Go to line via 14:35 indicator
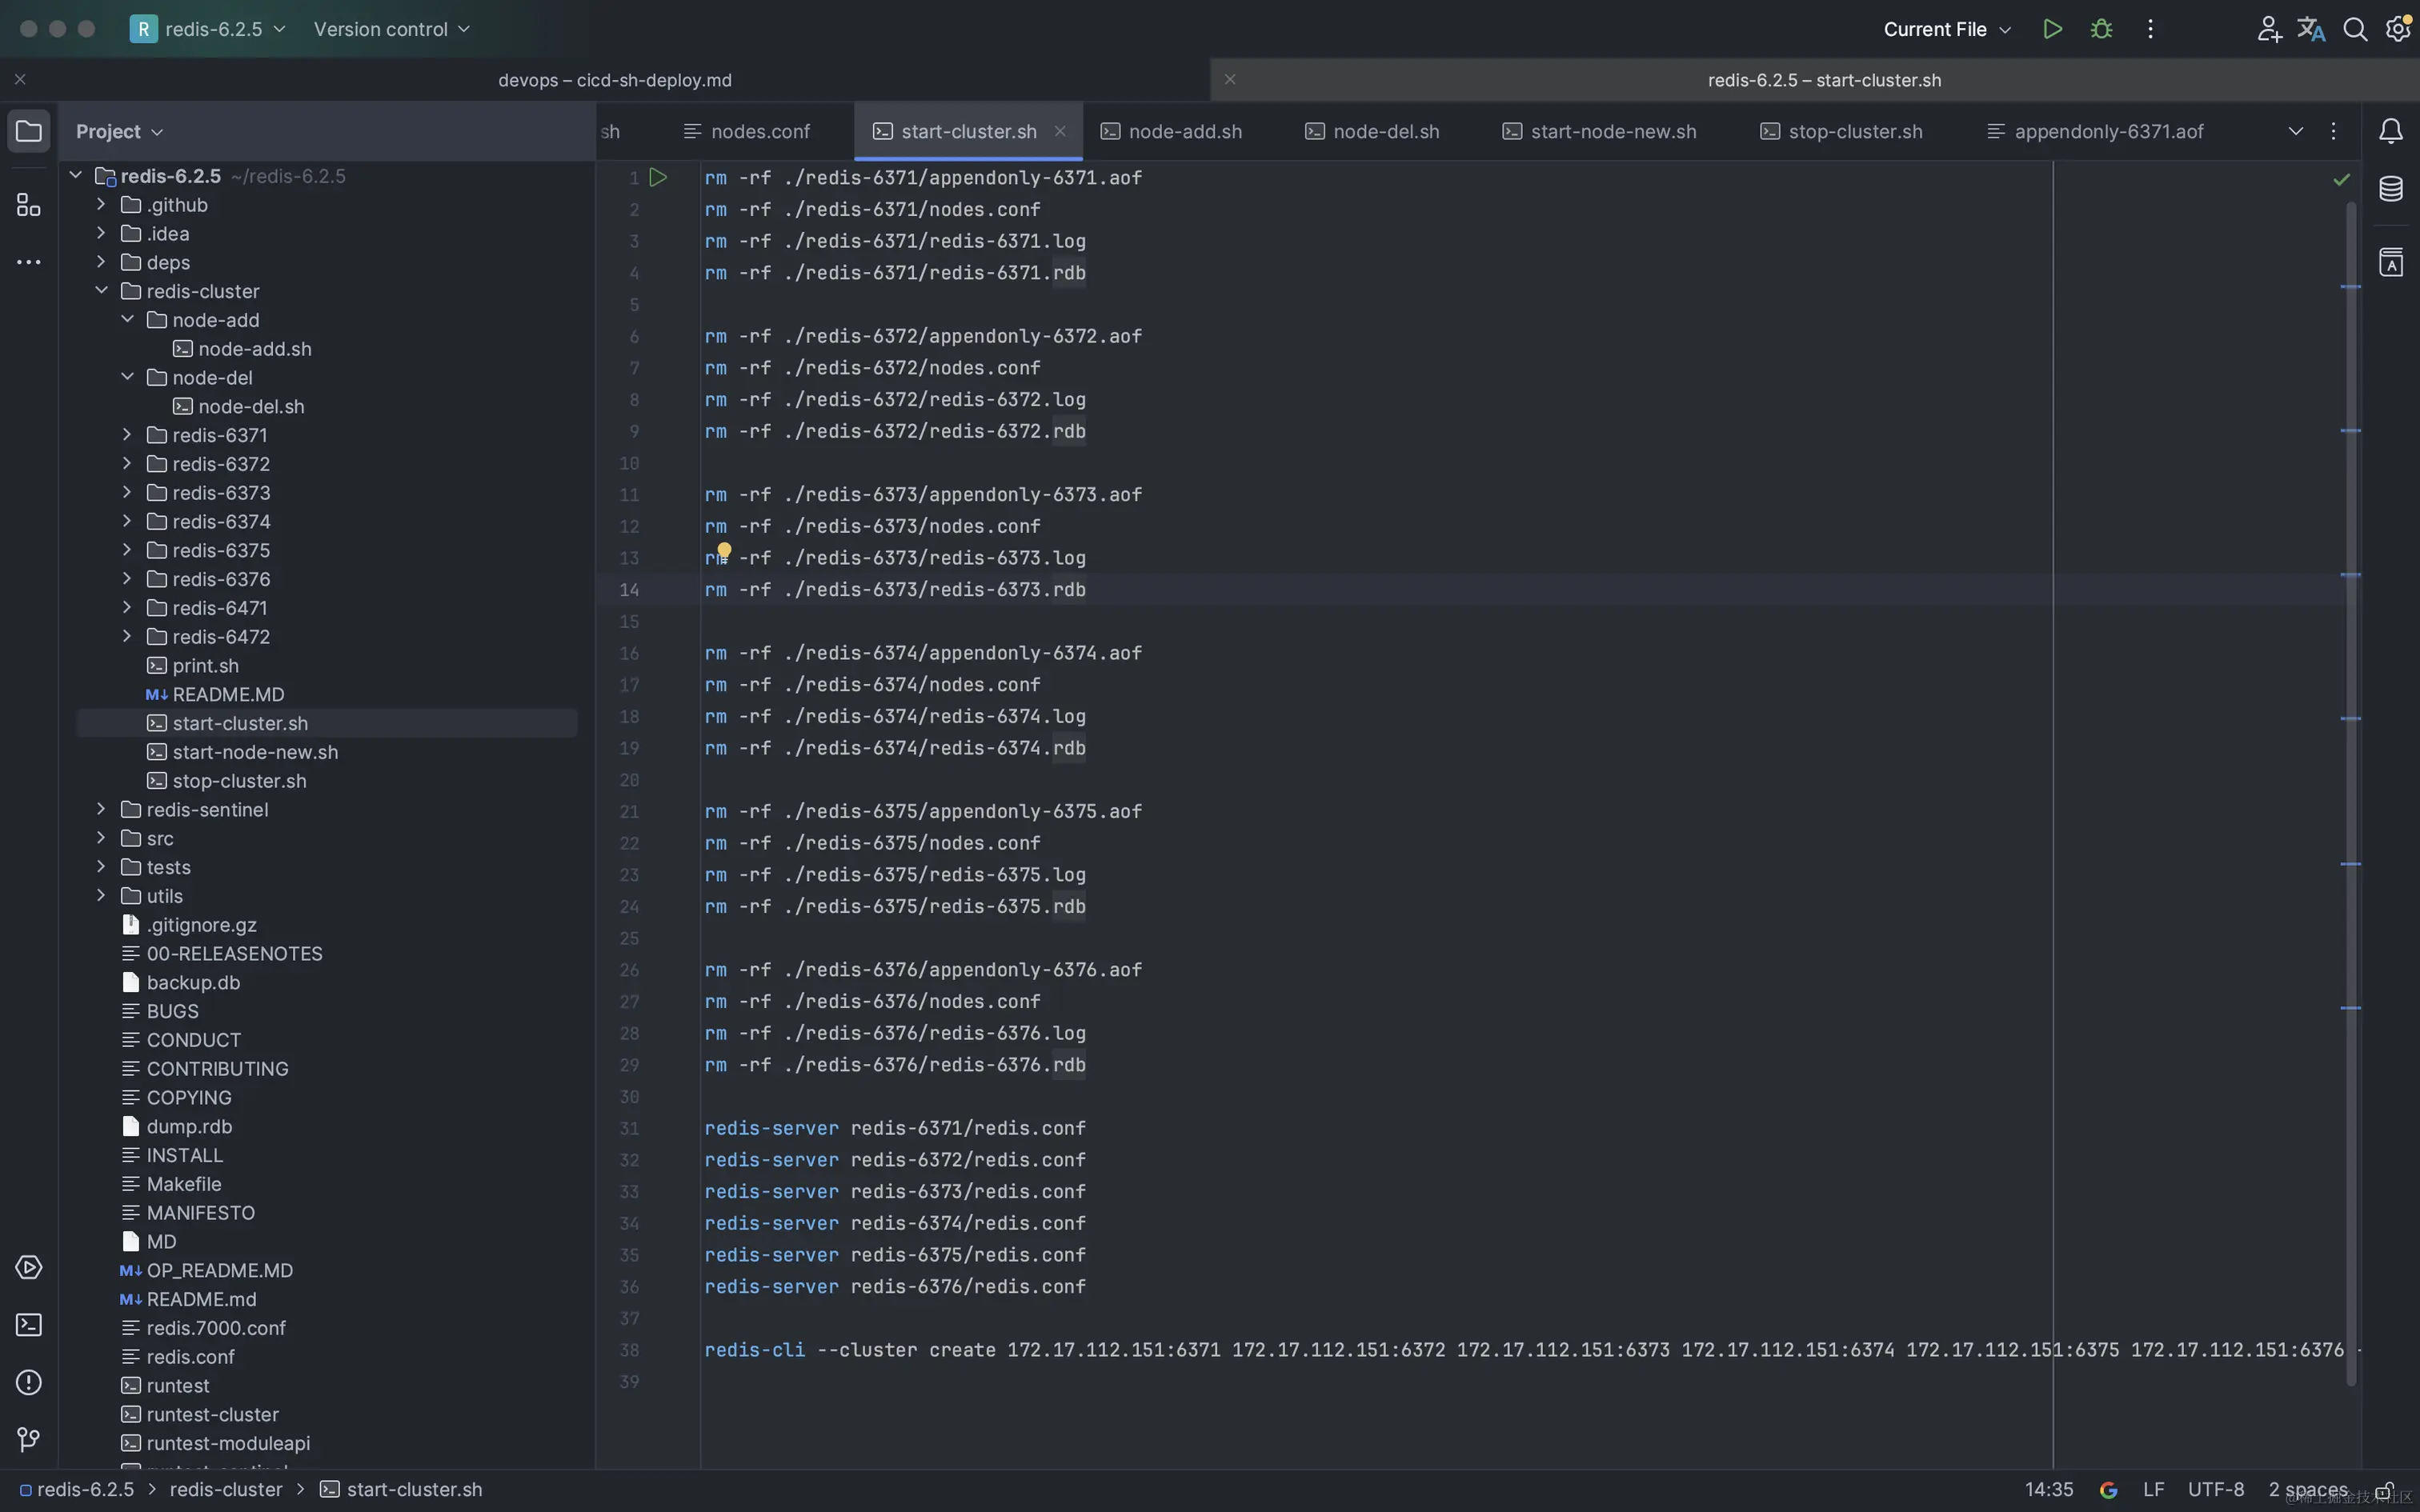This screenshot has height=1512, width=2420. (x=2049, y=1490)
